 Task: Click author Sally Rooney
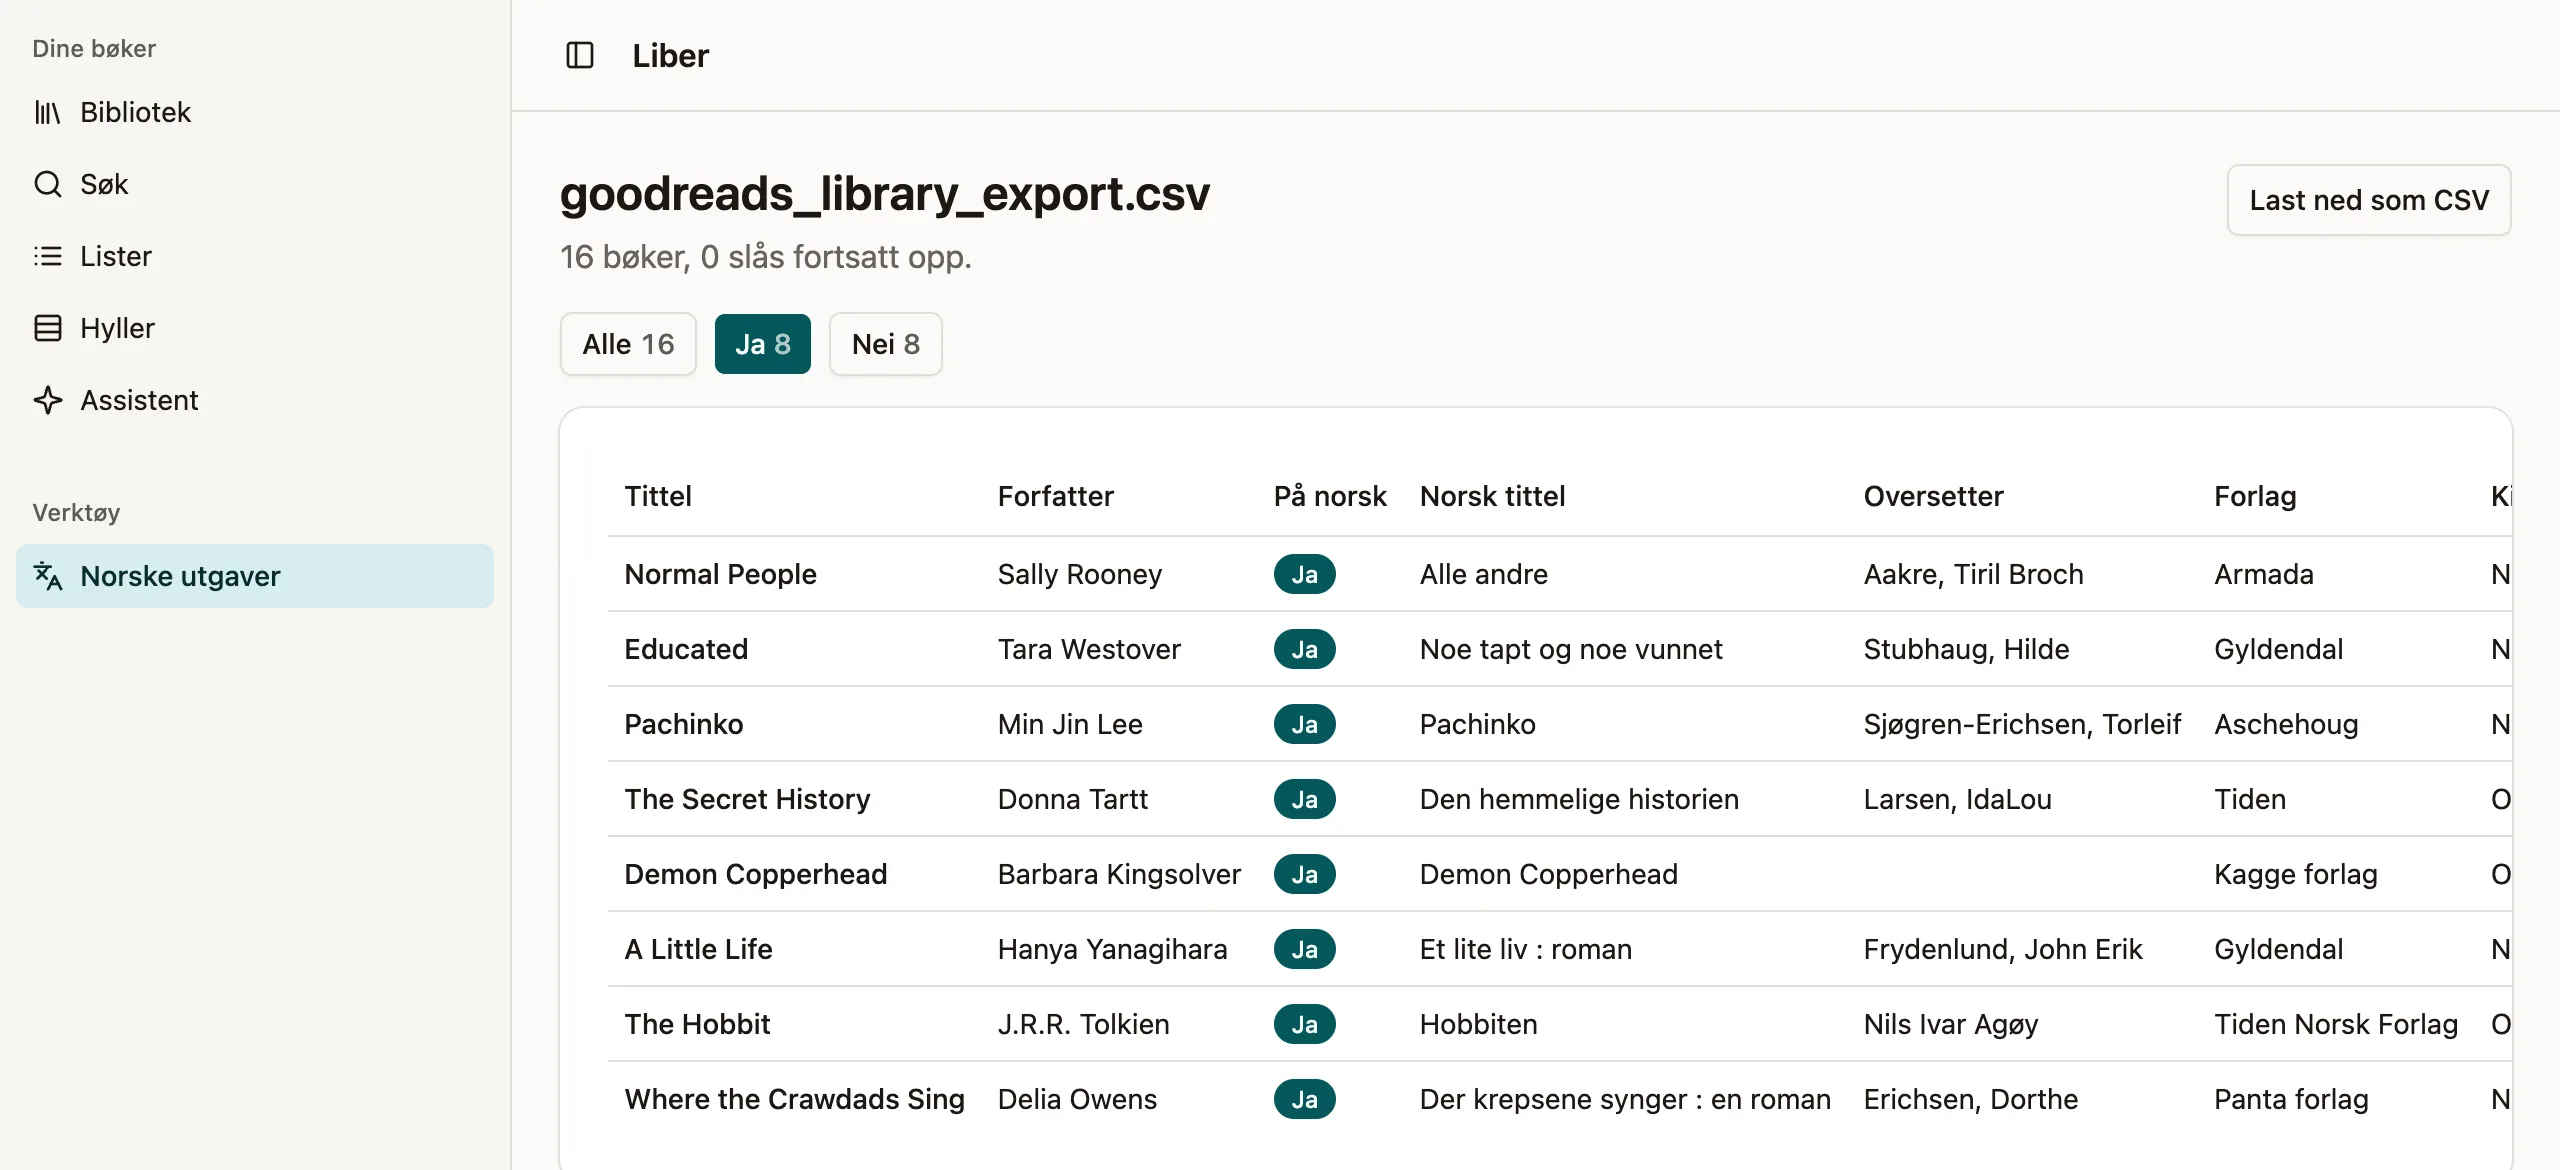click(1080, 574)
